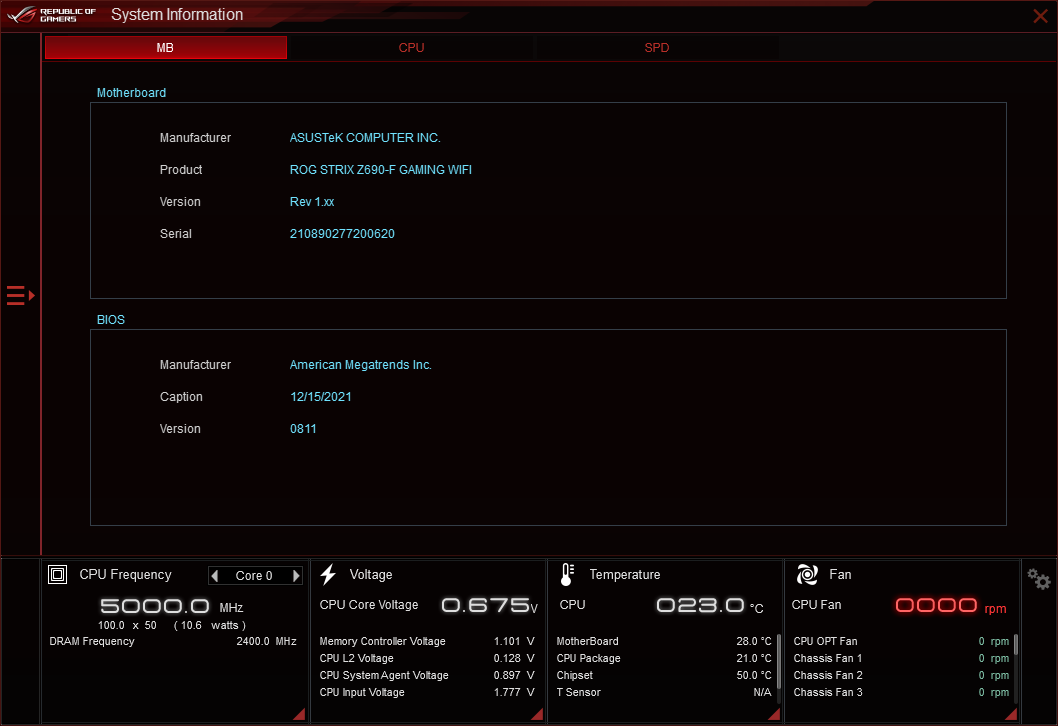Select the MB tab
Screen dimensions: 1058x726
click(165, 47)
